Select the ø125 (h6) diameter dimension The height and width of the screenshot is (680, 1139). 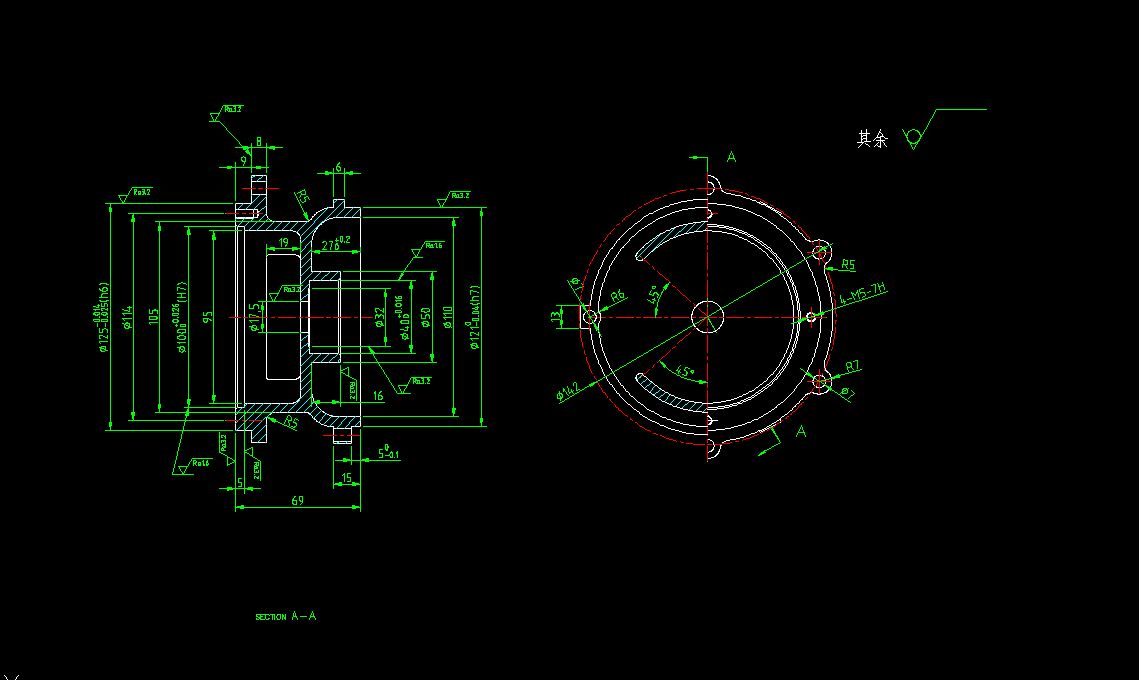(x=102, y=317)
